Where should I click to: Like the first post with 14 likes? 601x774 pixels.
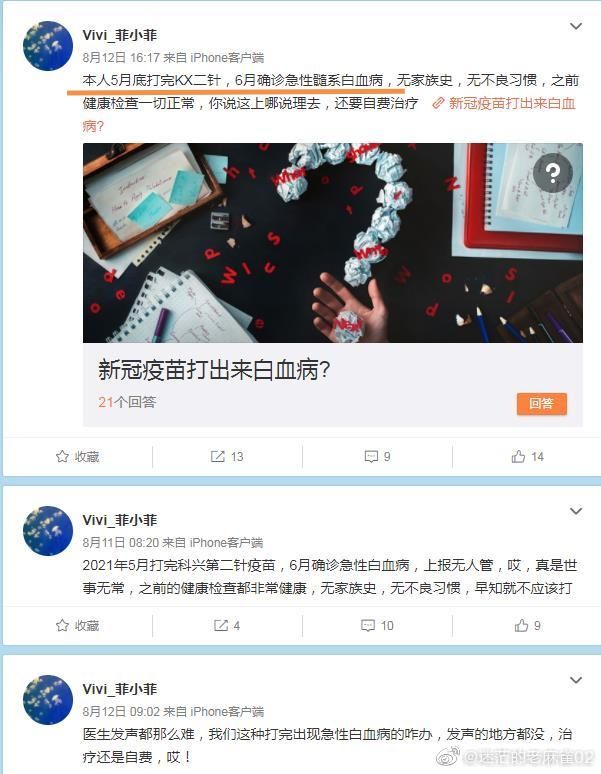point(518,457)
